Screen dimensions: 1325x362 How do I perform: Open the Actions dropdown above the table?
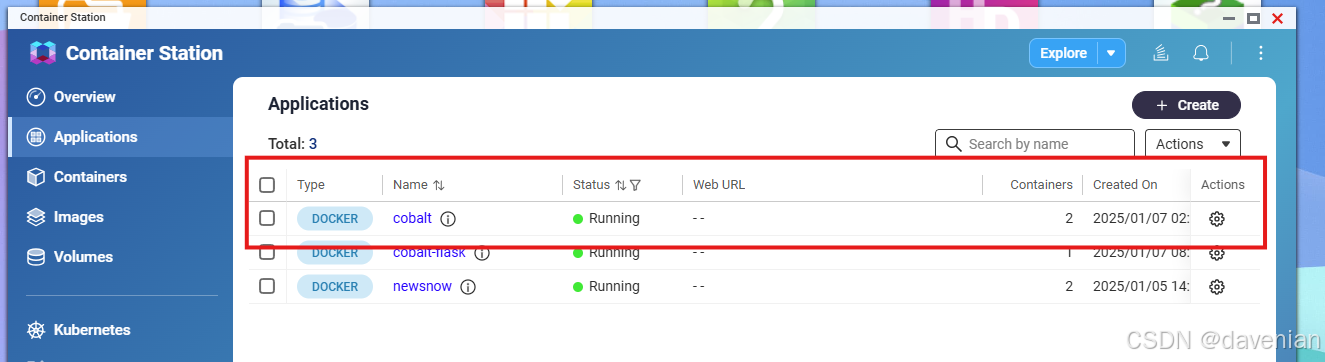[1192, 144]
